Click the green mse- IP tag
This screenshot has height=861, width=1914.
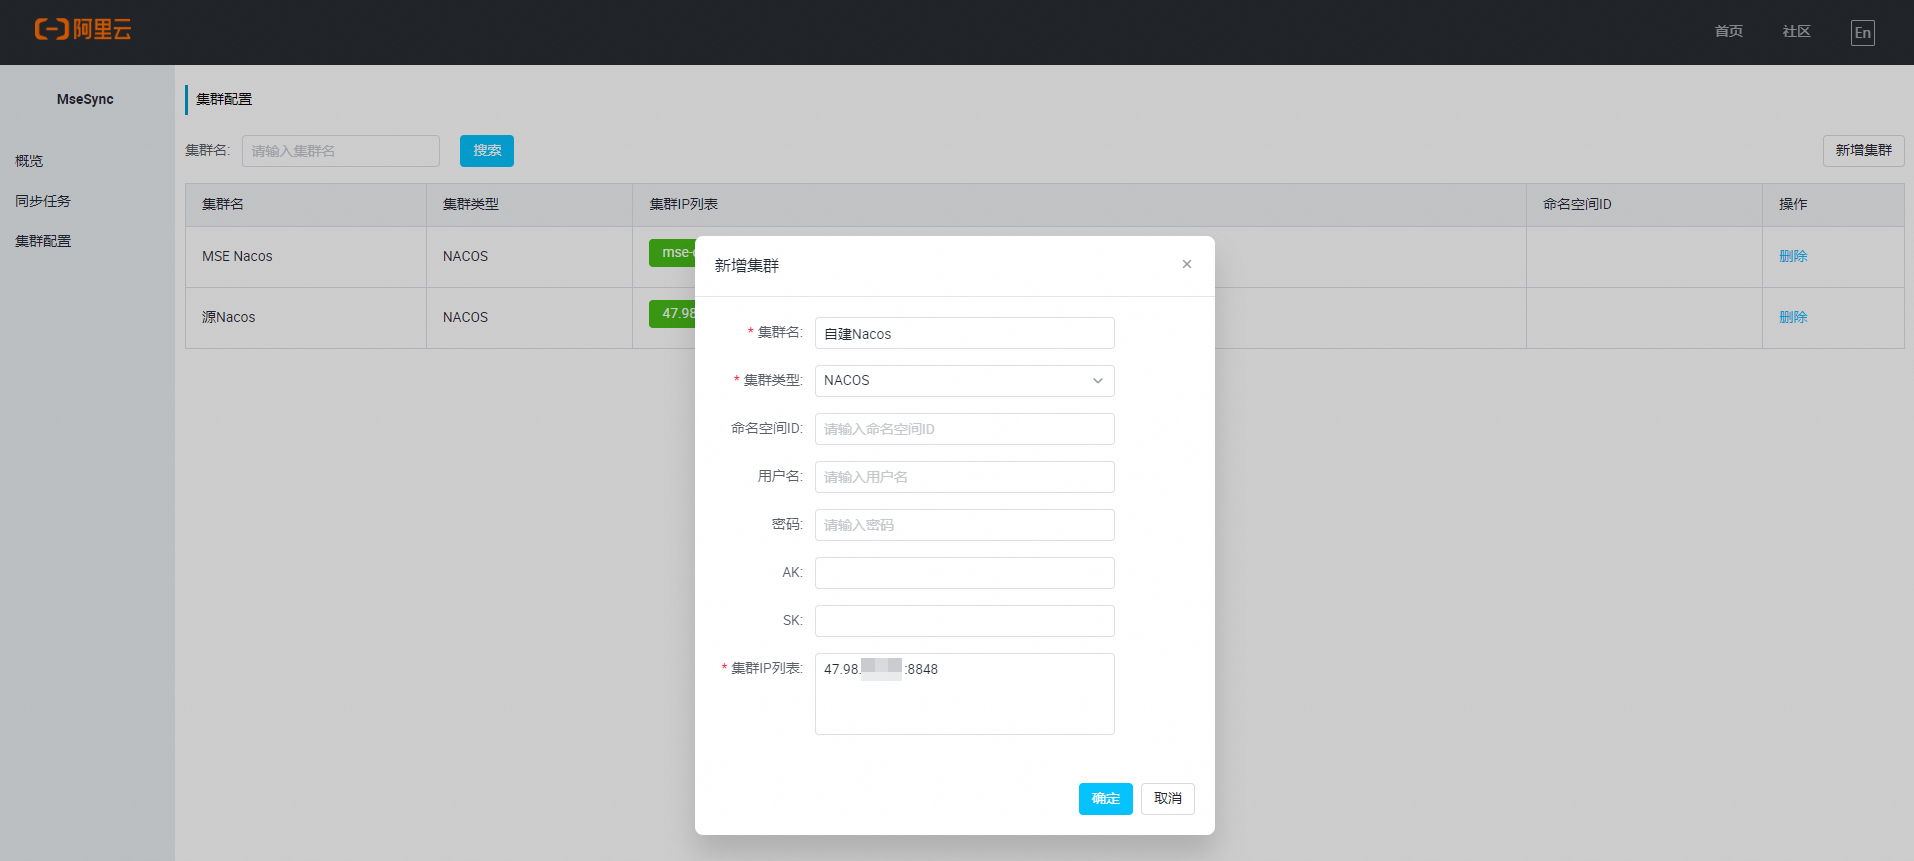coord(673,253)
